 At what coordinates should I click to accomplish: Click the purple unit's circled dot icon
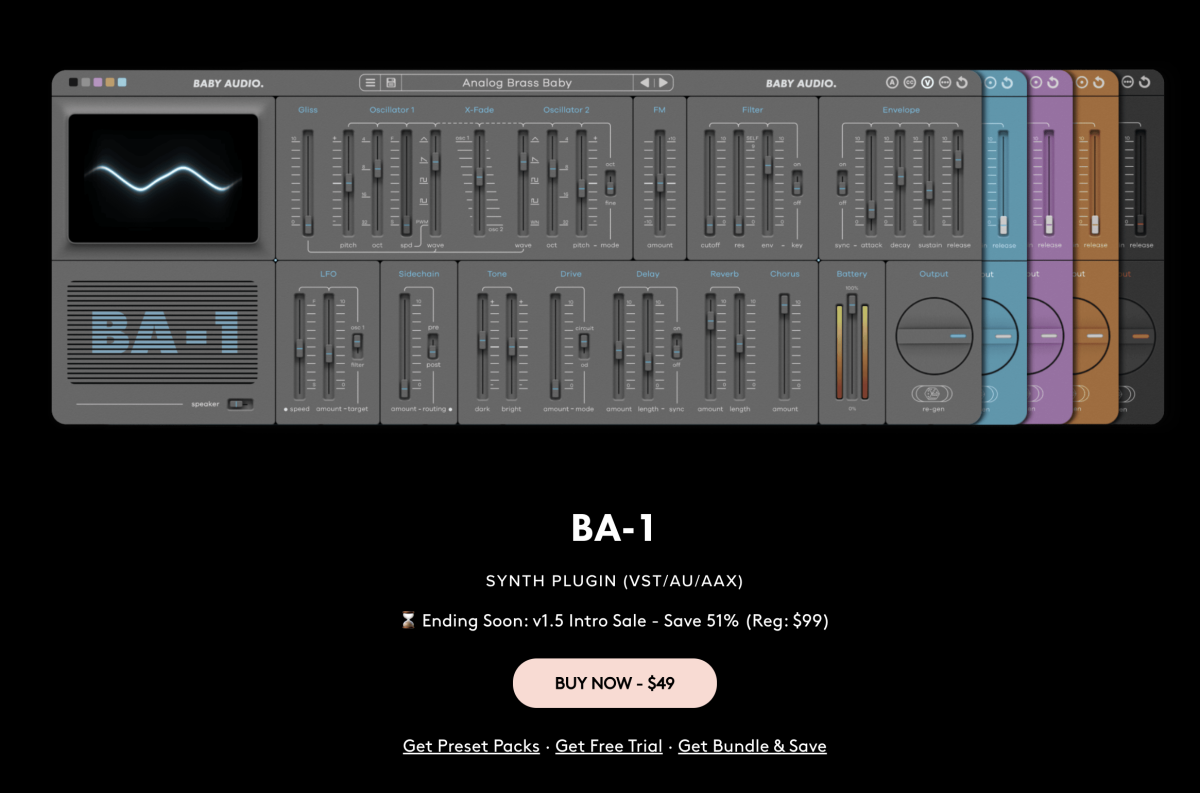pyautogui.click(x=1036, y=83)
